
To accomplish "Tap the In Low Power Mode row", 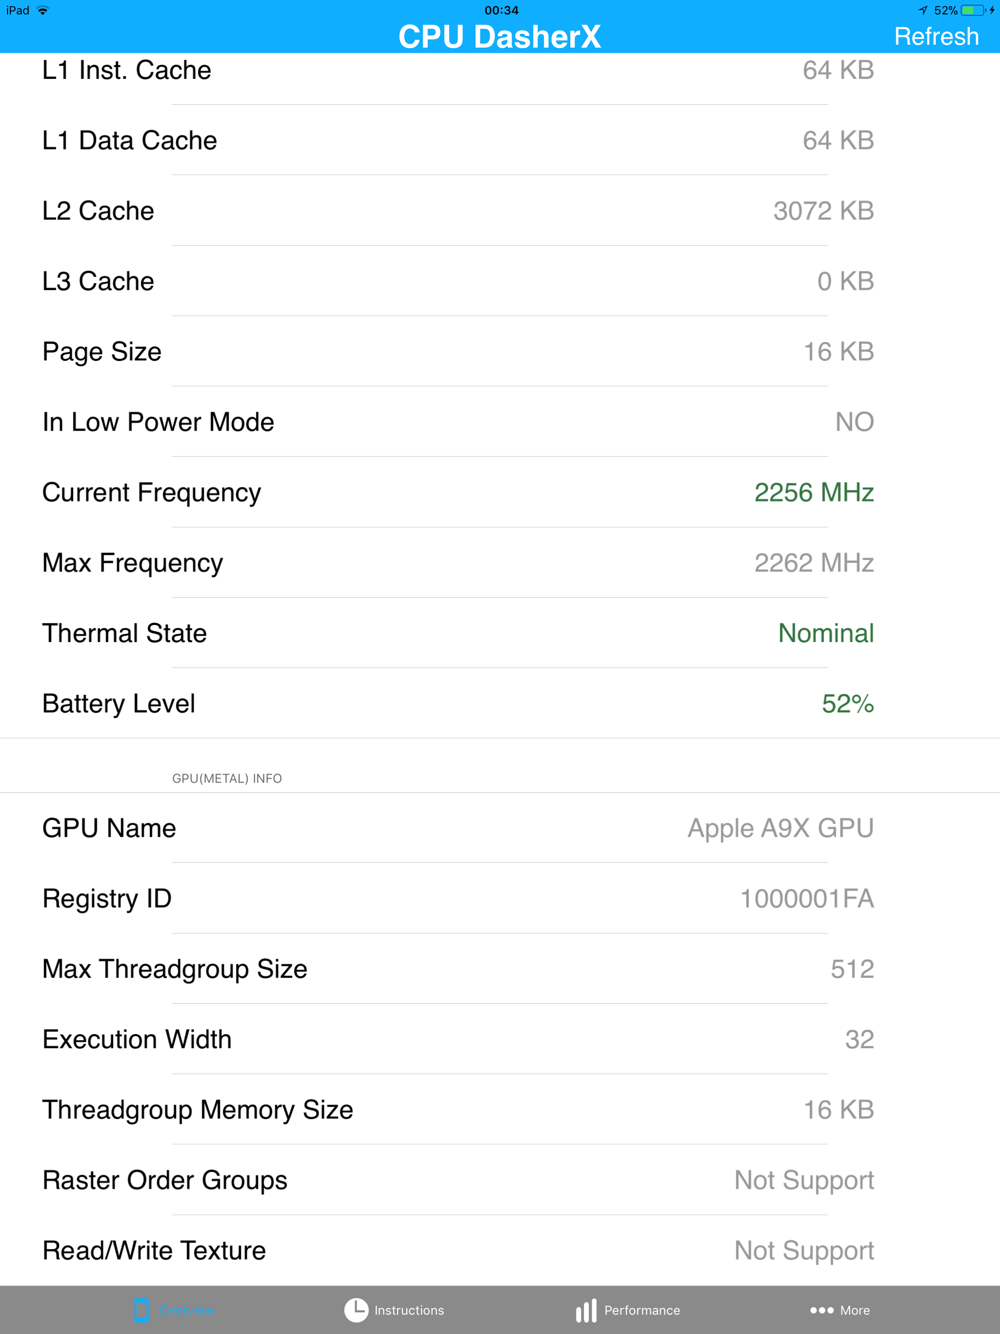I will pos(500,422).
